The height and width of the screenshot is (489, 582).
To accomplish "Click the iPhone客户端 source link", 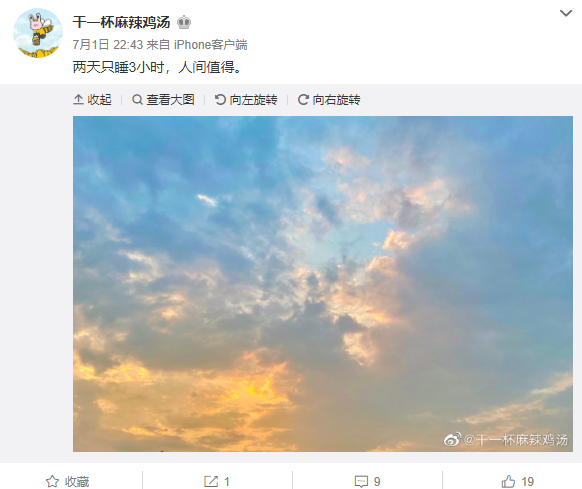I will click(x=210, y=45).
